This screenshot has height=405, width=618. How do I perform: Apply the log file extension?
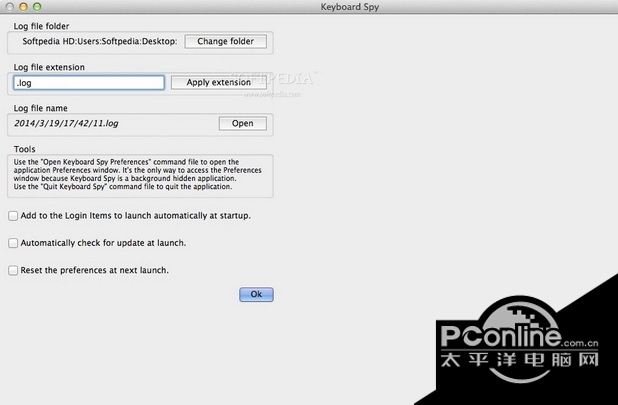219,82
